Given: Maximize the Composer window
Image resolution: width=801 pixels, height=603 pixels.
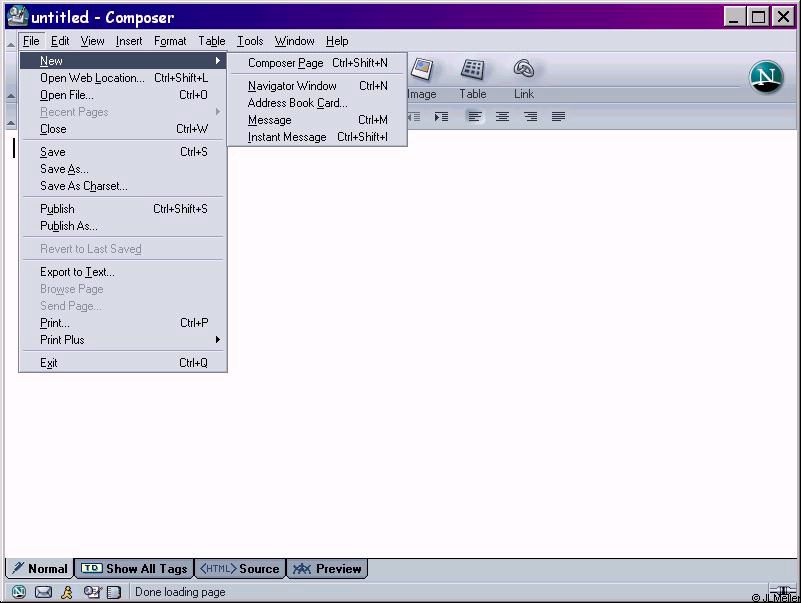Looking at the screenshot, I should [759, 17].
